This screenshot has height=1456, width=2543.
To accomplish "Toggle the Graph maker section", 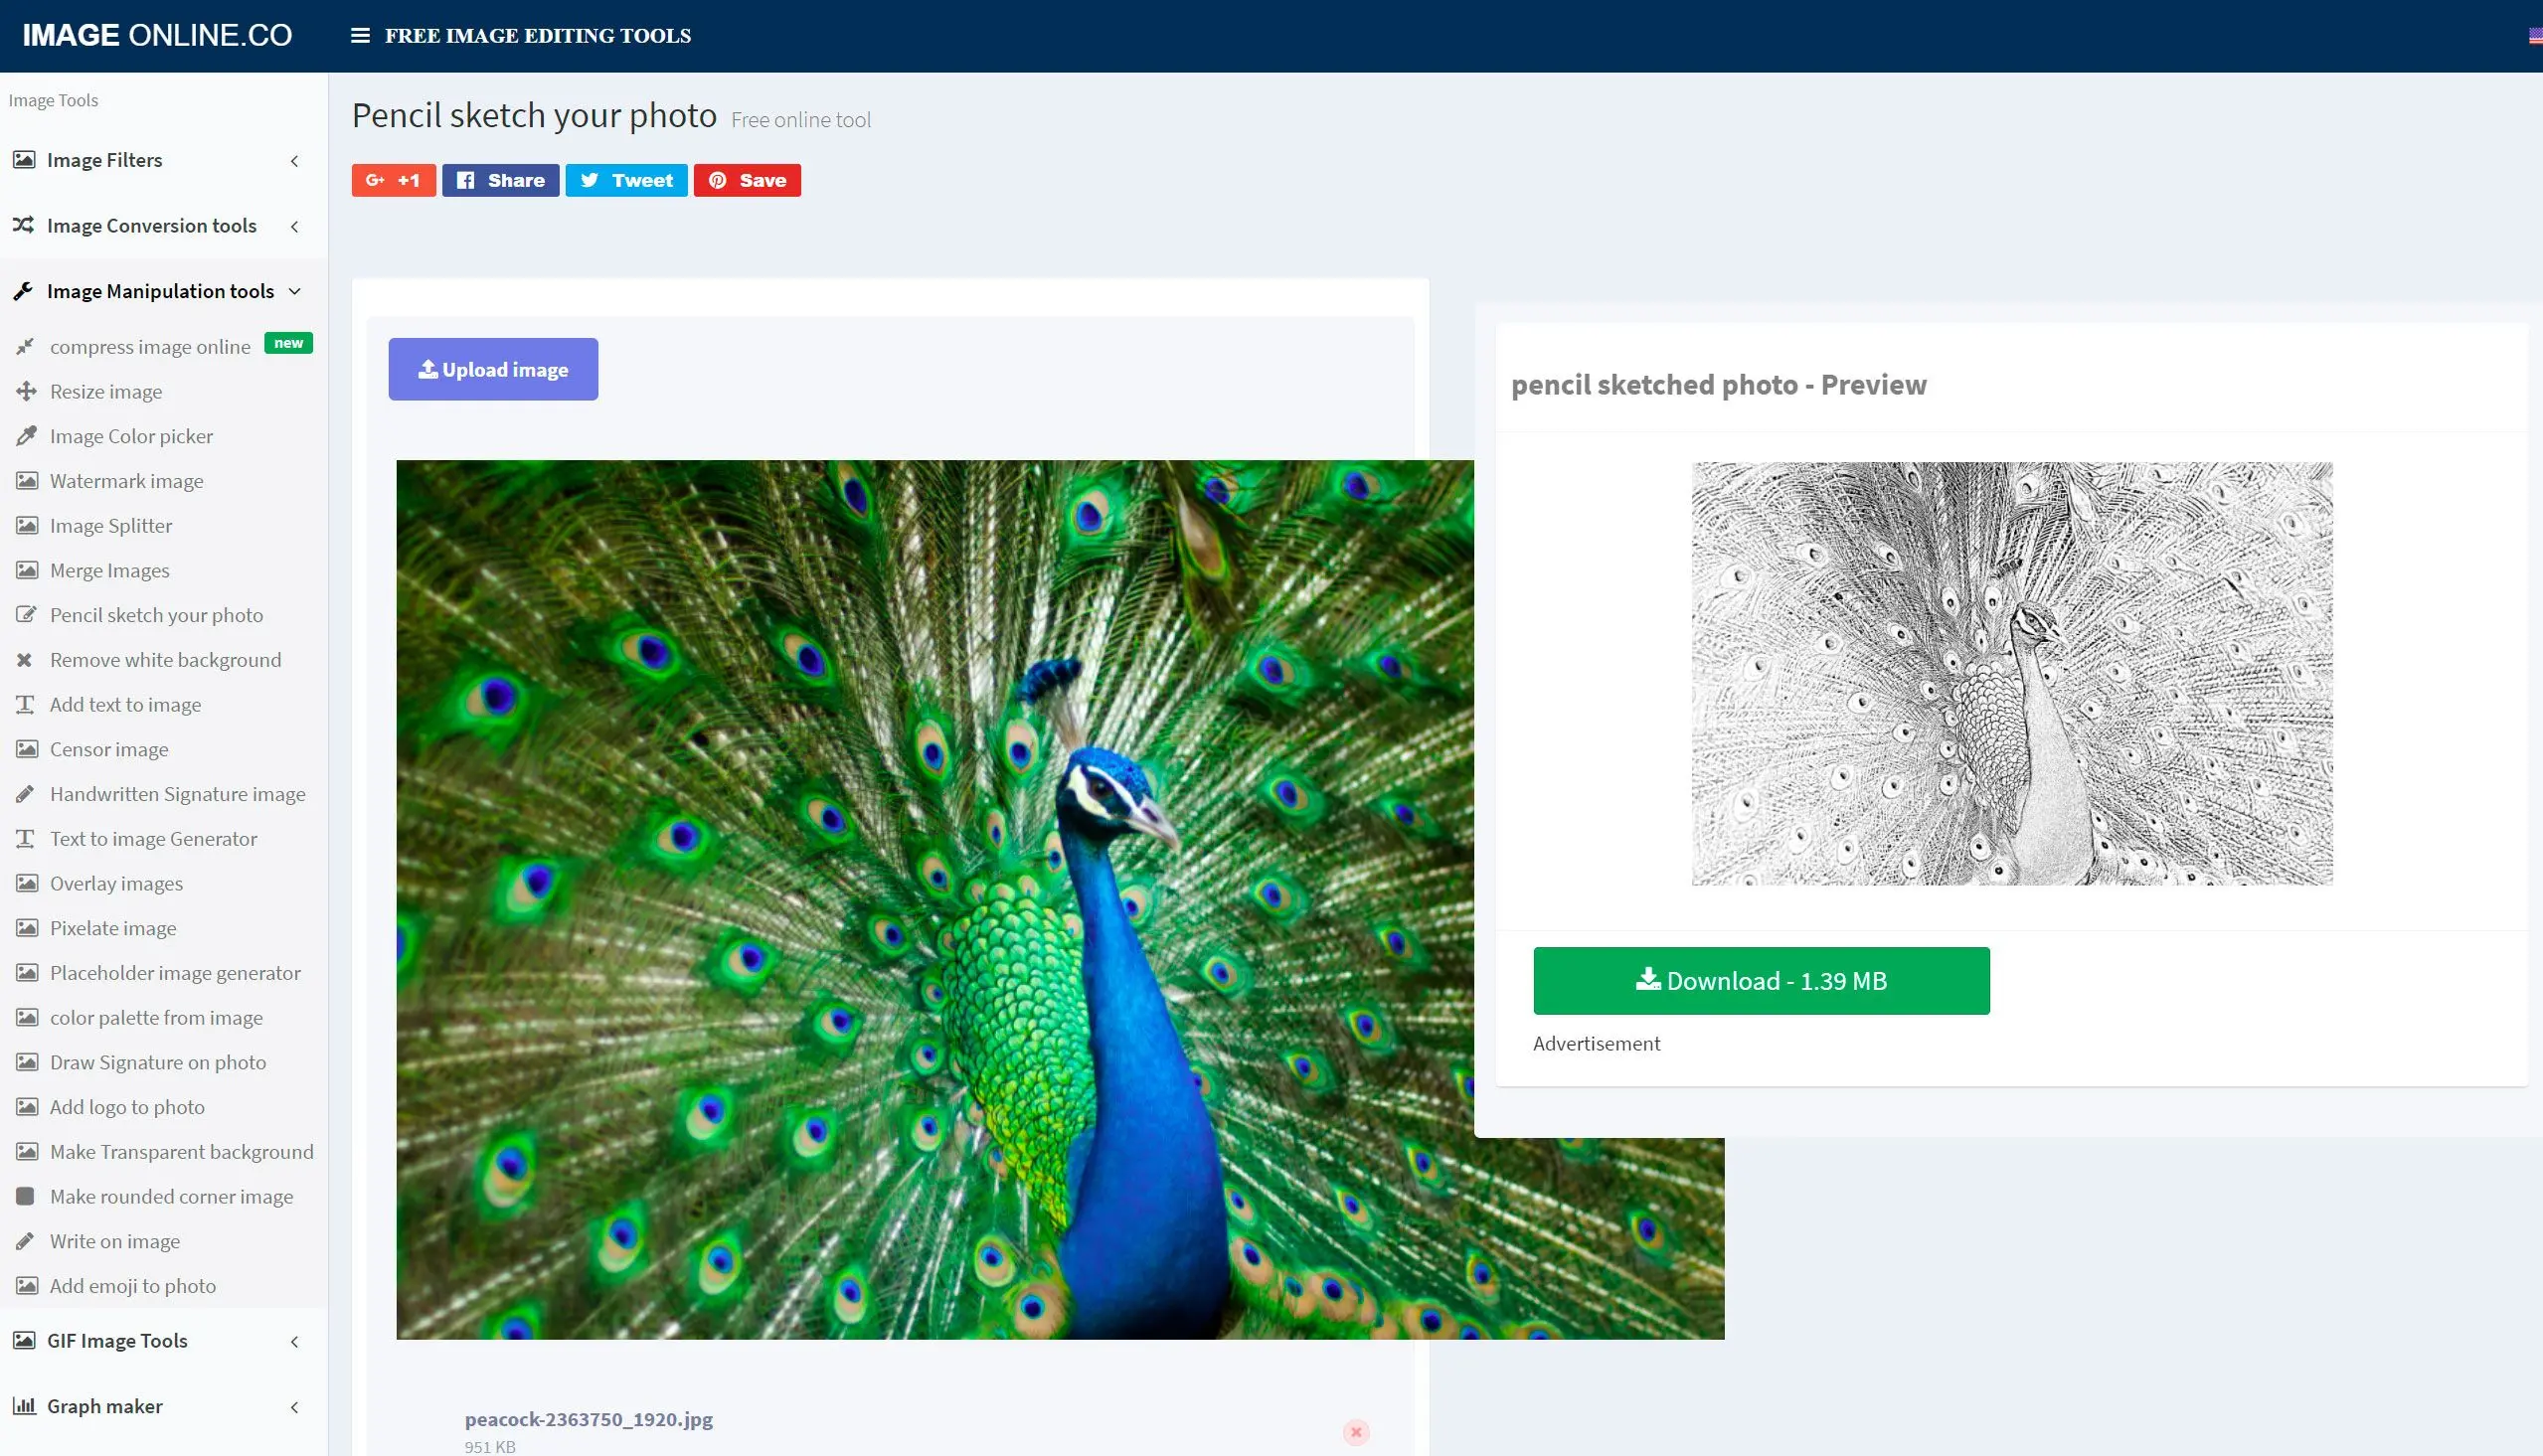I will [159, 1405].
